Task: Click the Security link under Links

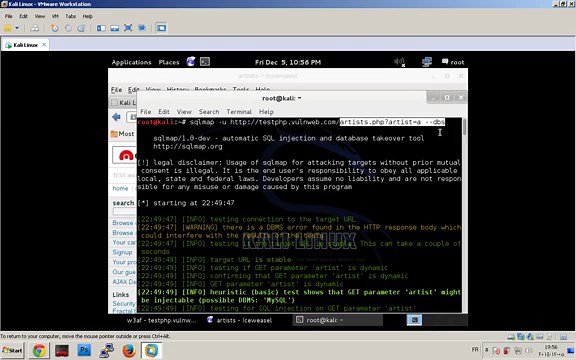Action: 124,303
